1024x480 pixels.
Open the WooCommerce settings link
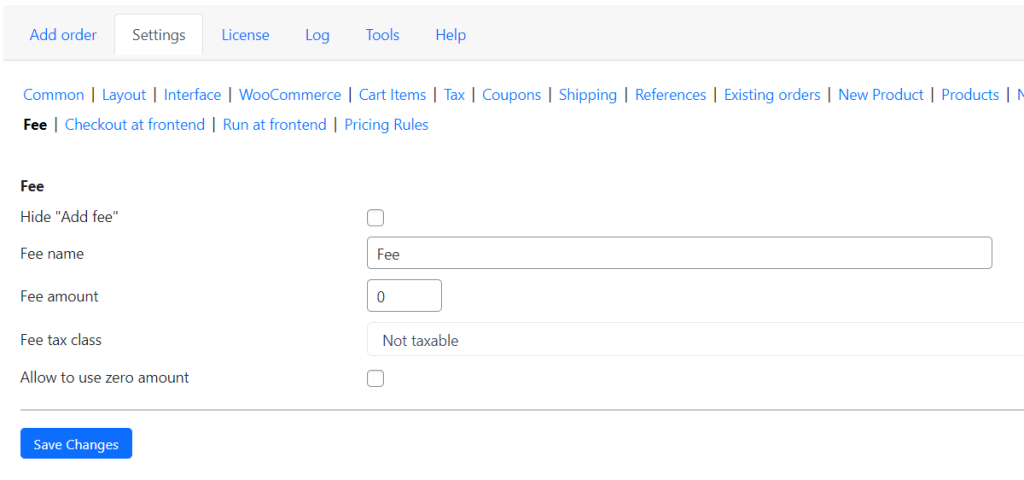(290, 95)
